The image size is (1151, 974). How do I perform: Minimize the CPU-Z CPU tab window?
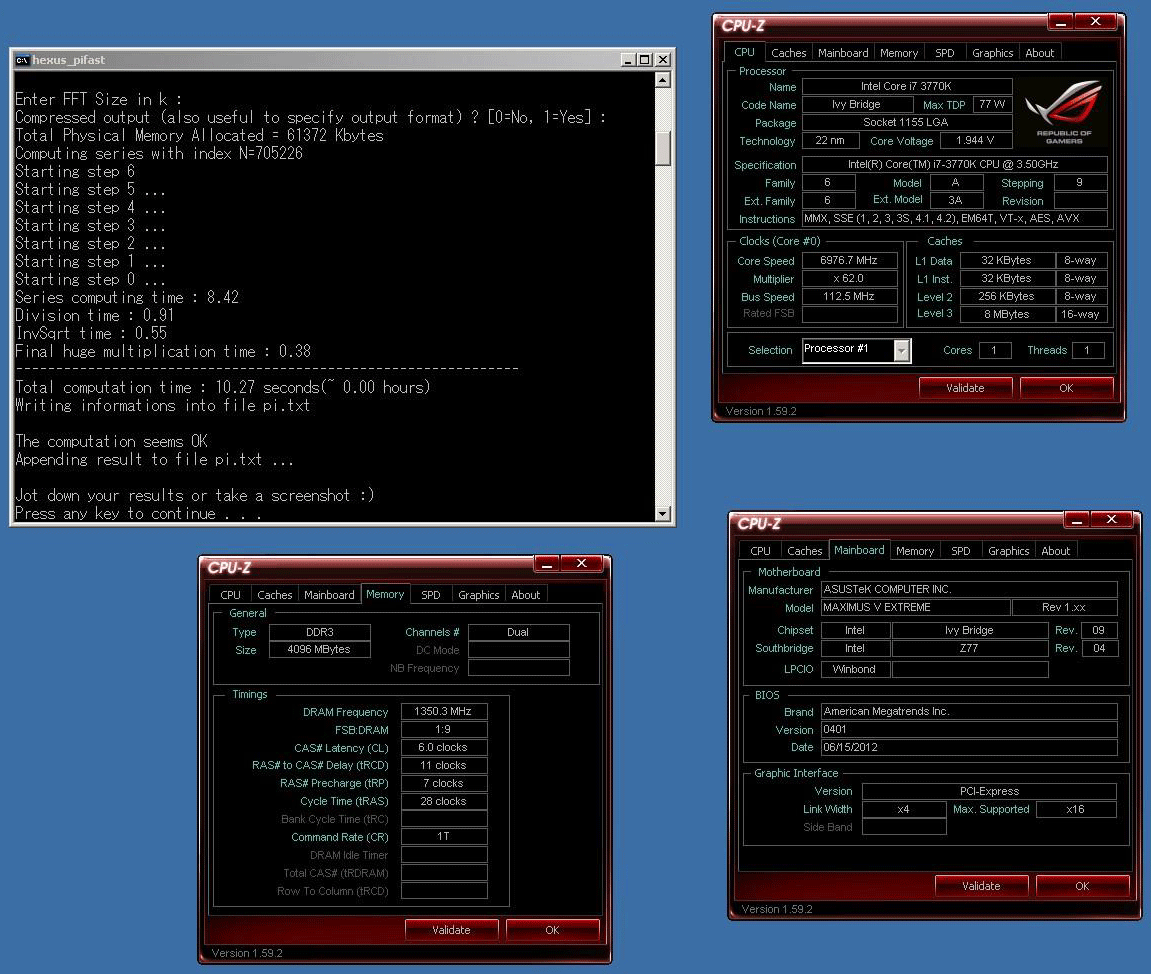point(1060,23)
